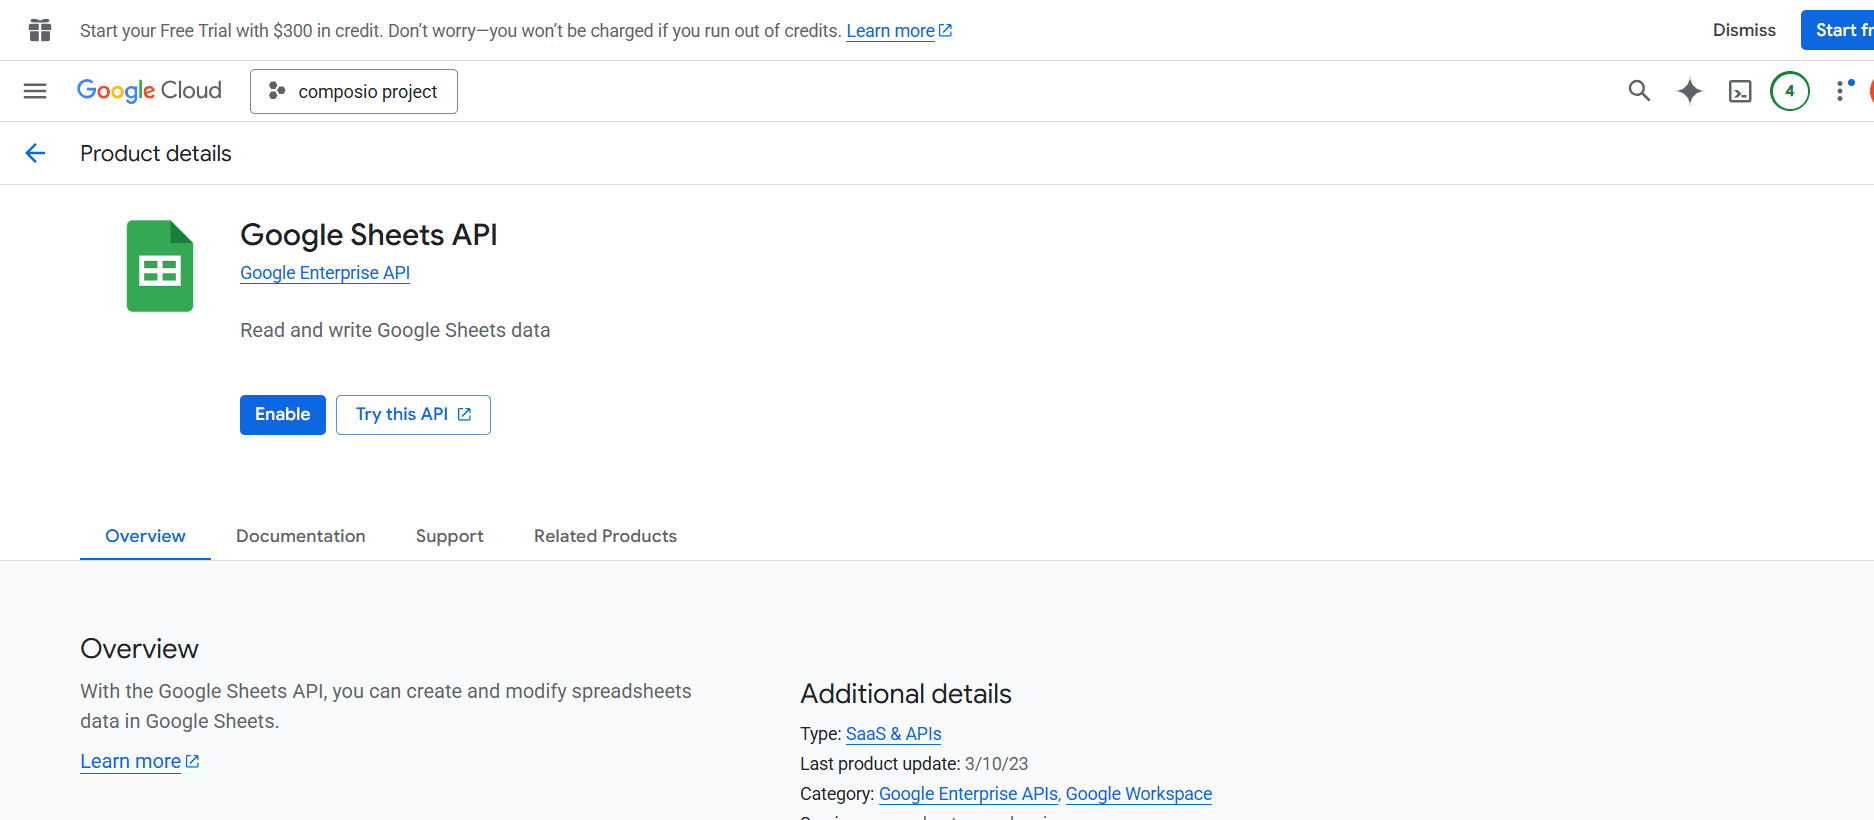Open the main navigation hamburger menu
The image size is (1874, 820).
click(x=35, y=91)
